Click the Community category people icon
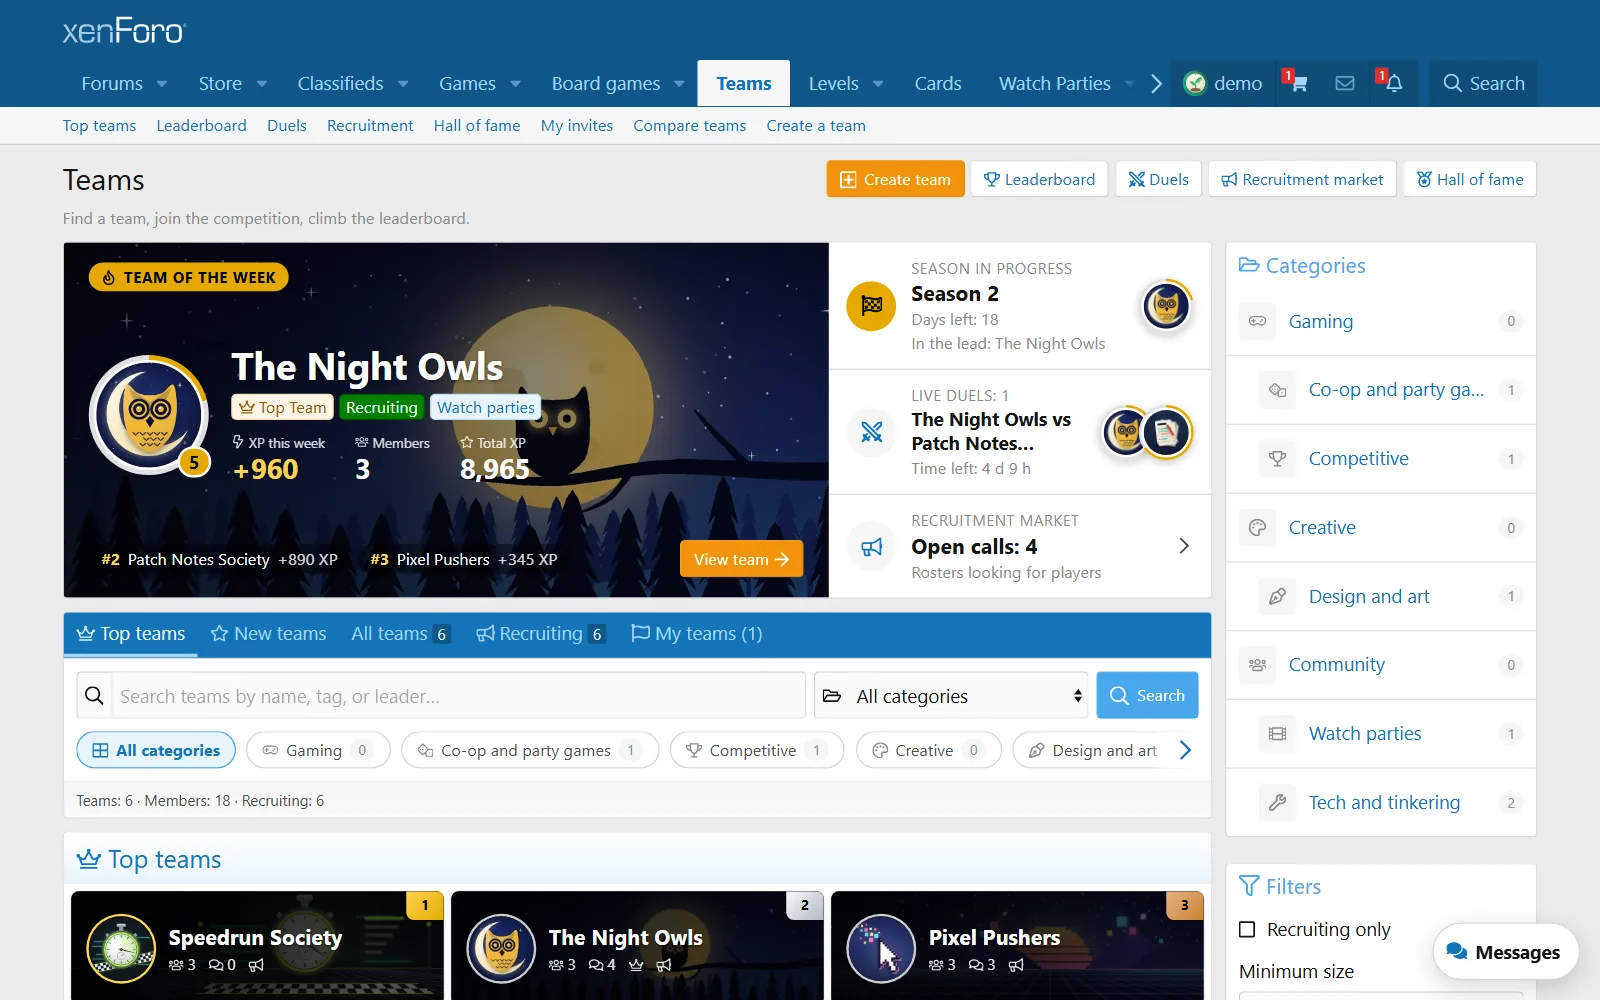The image size is (1600, 1000). click(x=1258, y=665)
